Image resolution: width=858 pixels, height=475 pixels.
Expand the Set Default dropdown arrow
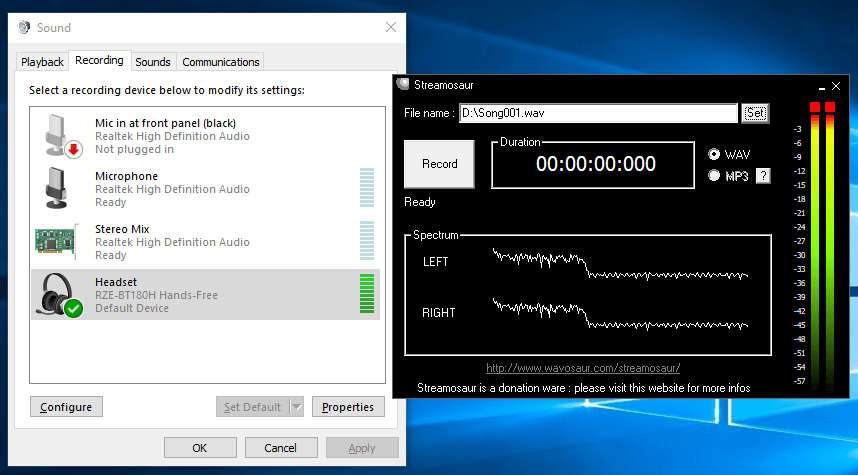coord(296,407)
